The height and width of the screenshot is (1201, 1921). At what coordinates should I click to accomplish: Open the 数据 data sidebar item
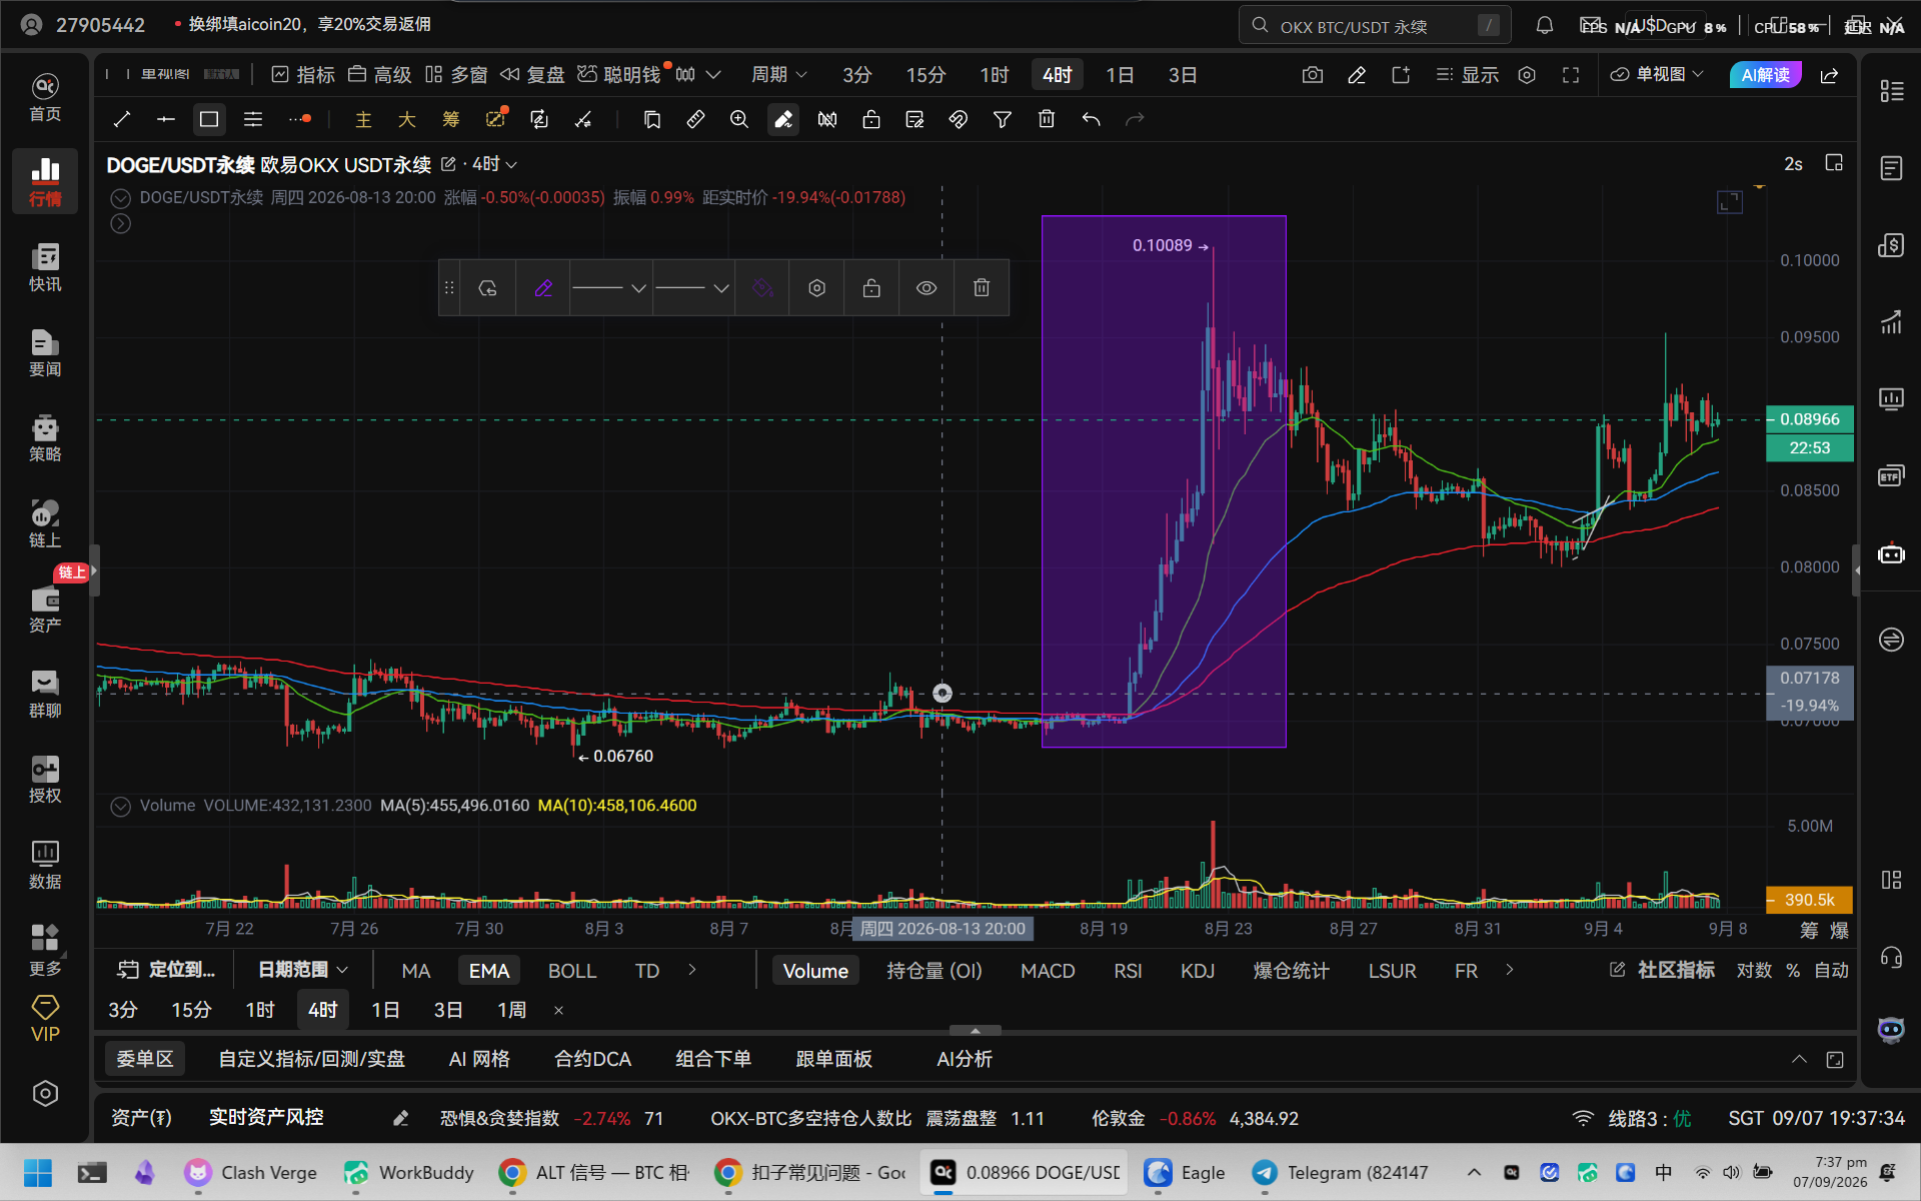45,865
